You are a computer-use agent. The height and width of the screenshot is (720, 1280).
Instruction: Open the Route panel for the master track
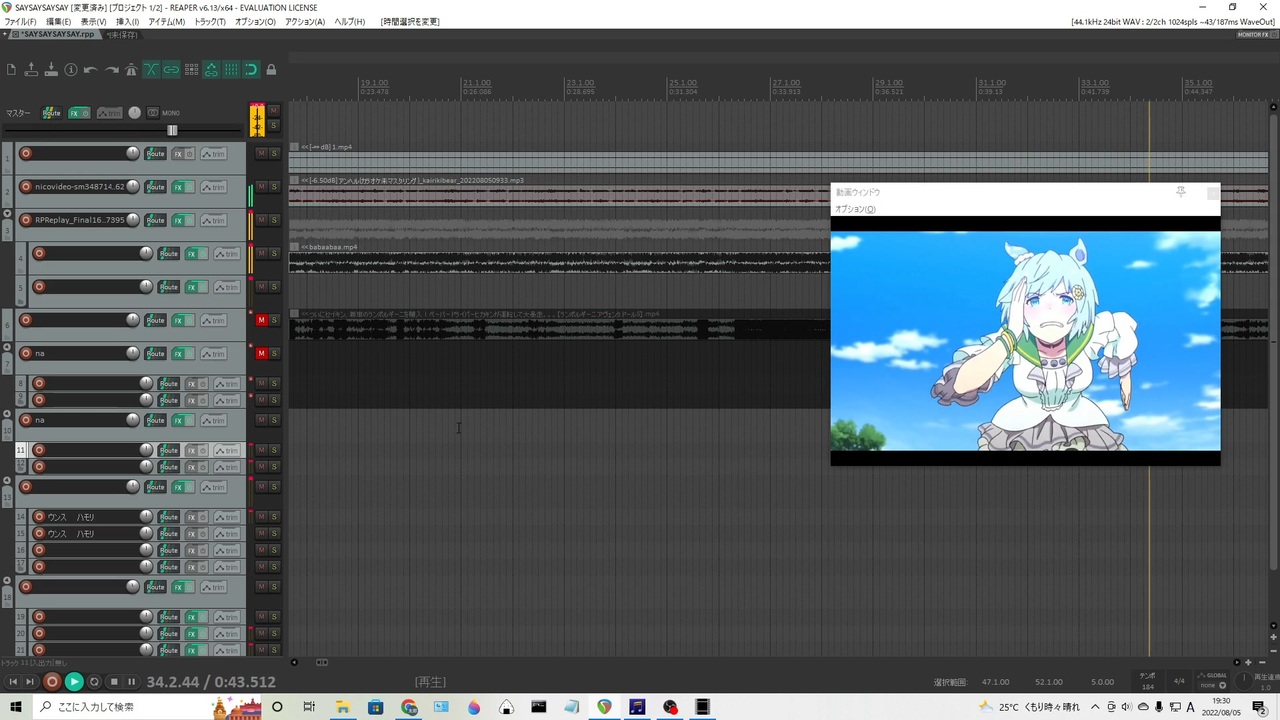tap(51, 112)
